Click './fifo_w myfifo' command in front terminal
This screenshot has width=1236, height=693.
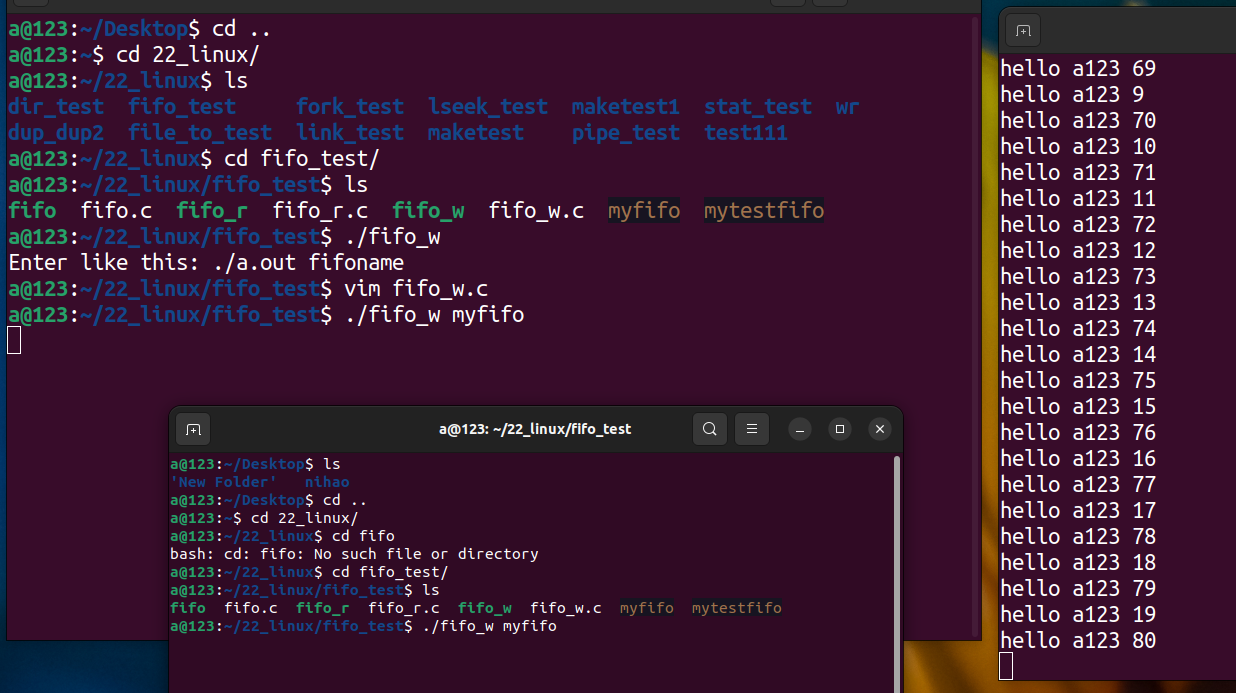pyautogui.click(x=489, y=626)
